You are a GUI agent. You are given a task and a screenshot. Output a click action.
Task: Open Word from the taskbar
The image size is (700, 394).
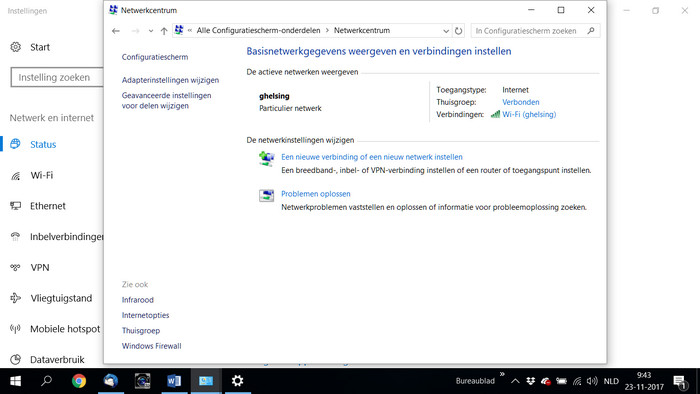click(x=174, y=381)
